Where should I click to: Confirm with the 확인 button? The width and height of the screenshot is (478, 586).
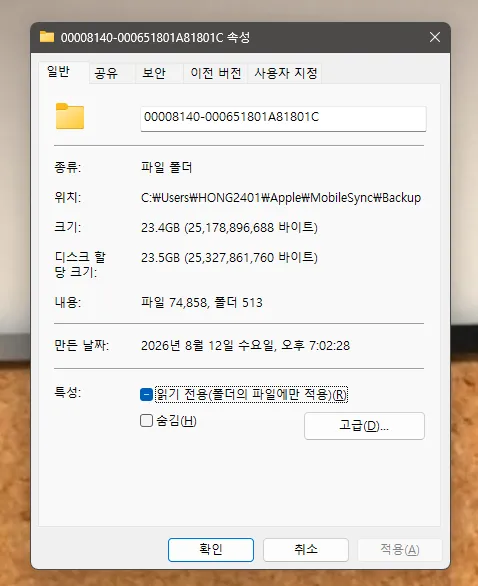pyautogui.click(x=211, y=549)
